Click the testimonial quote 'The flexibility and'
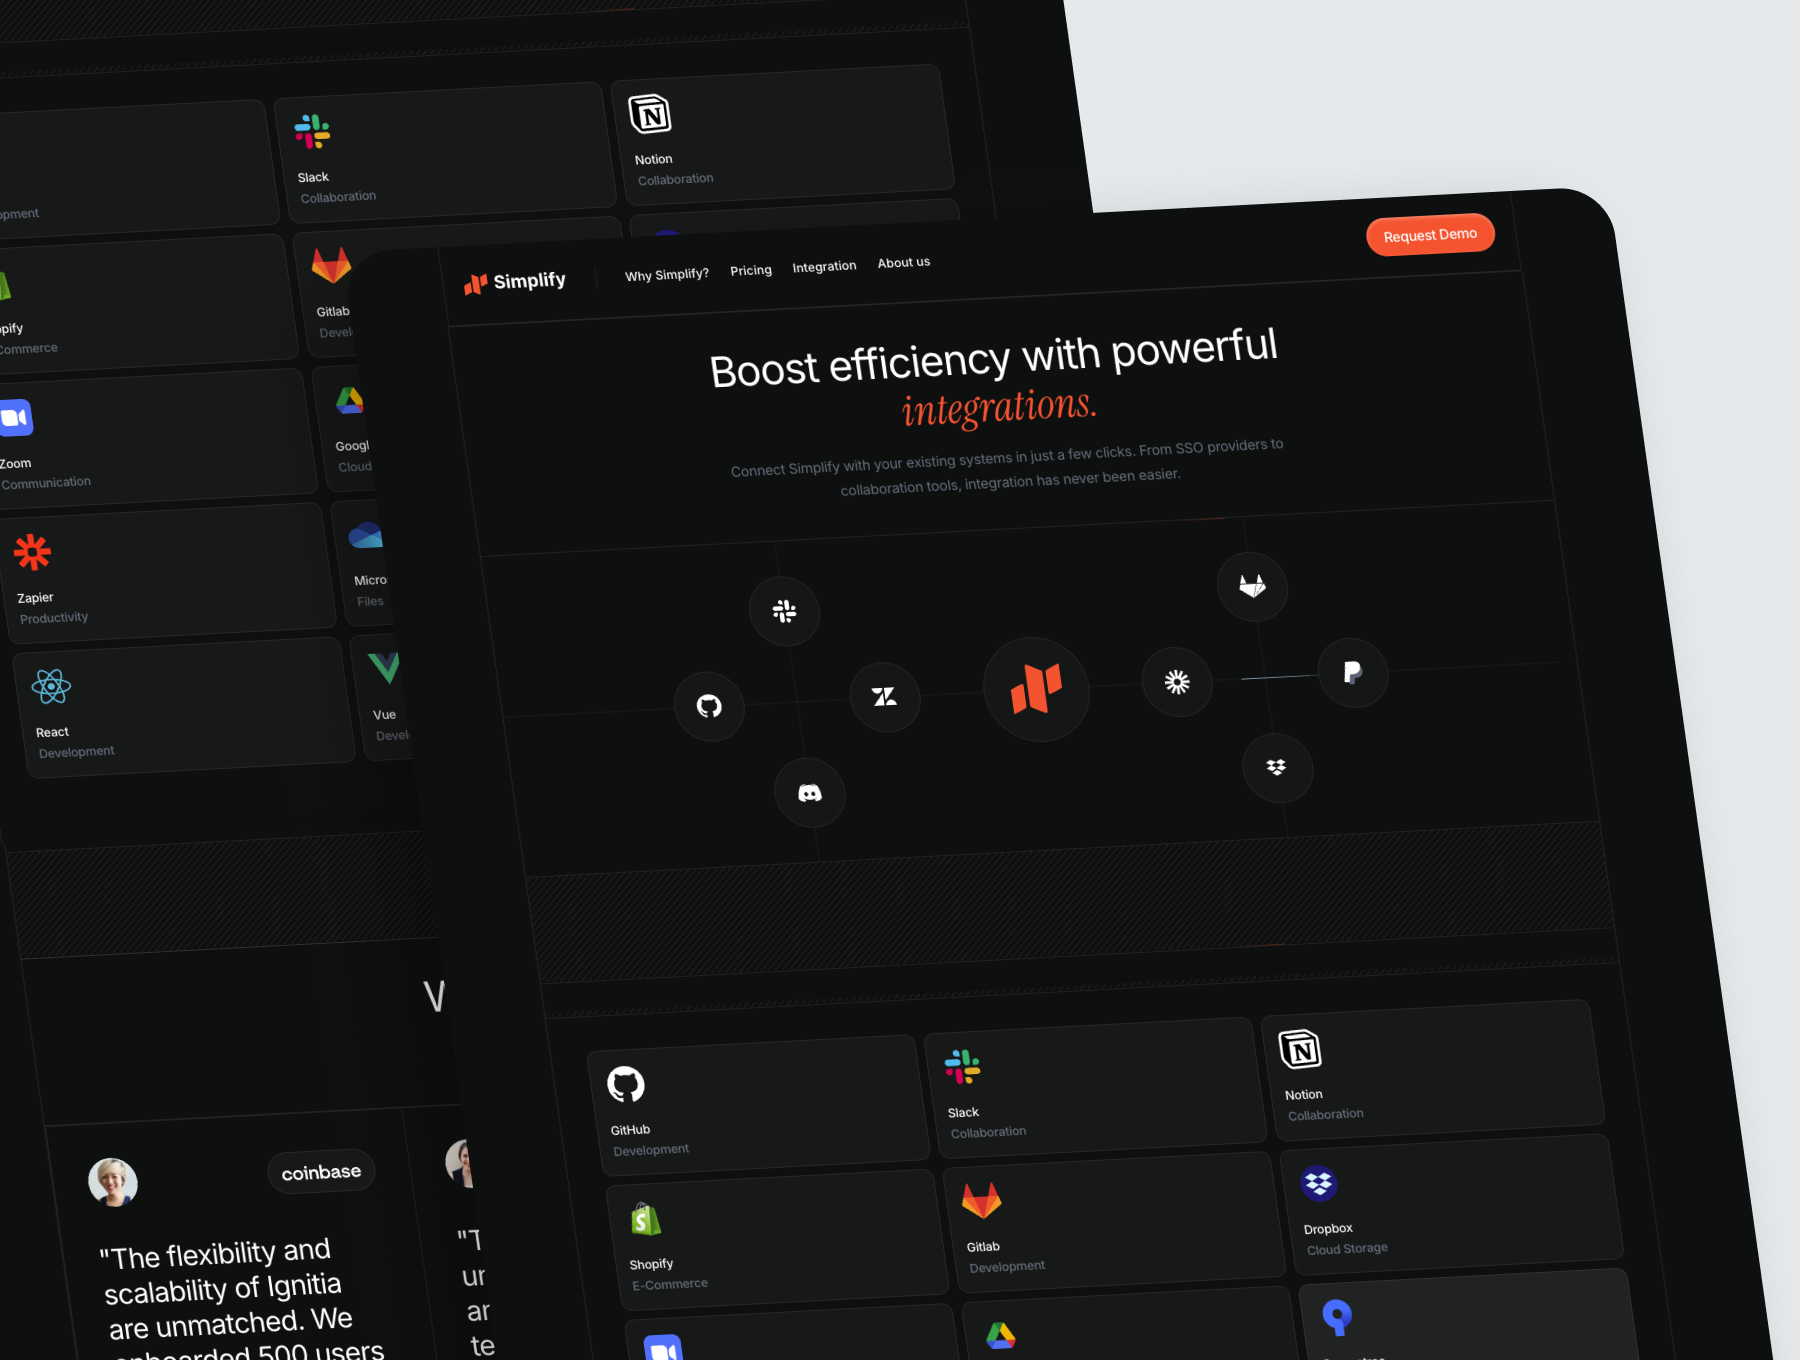 (x=215, y=1254)
